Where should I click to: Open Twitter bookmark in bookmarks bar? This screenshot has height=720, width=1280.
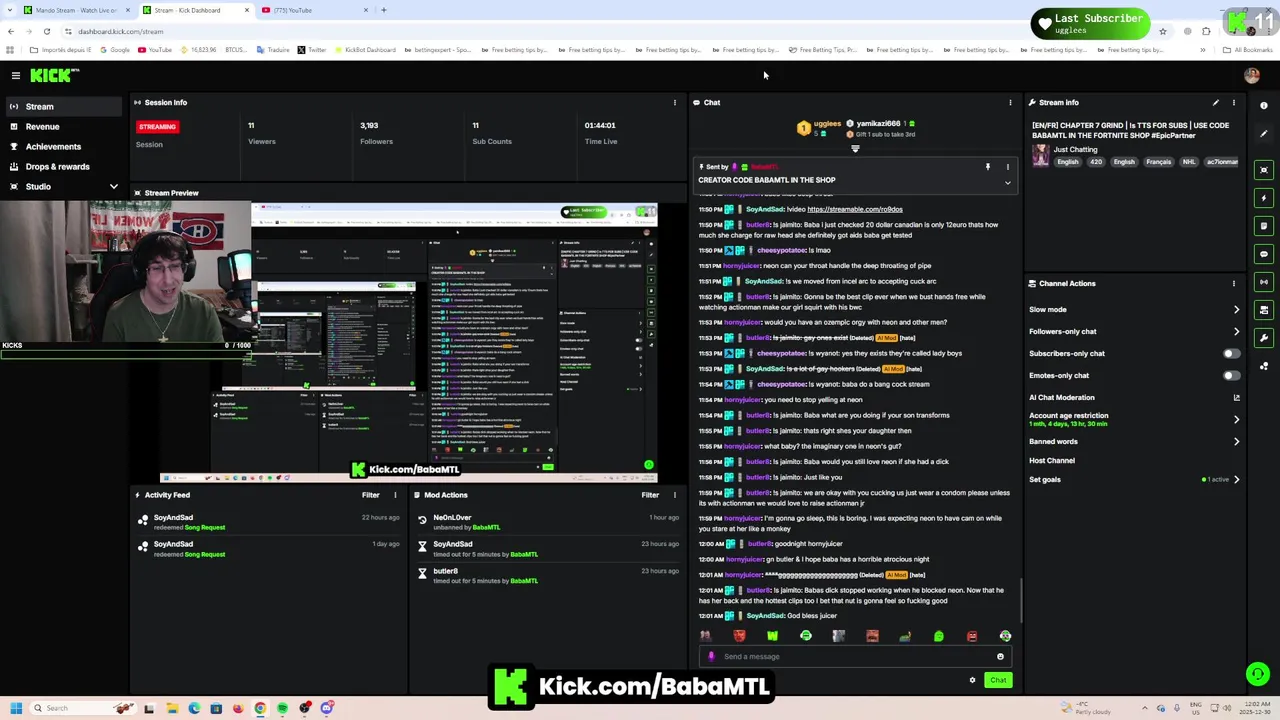[312, 50]
